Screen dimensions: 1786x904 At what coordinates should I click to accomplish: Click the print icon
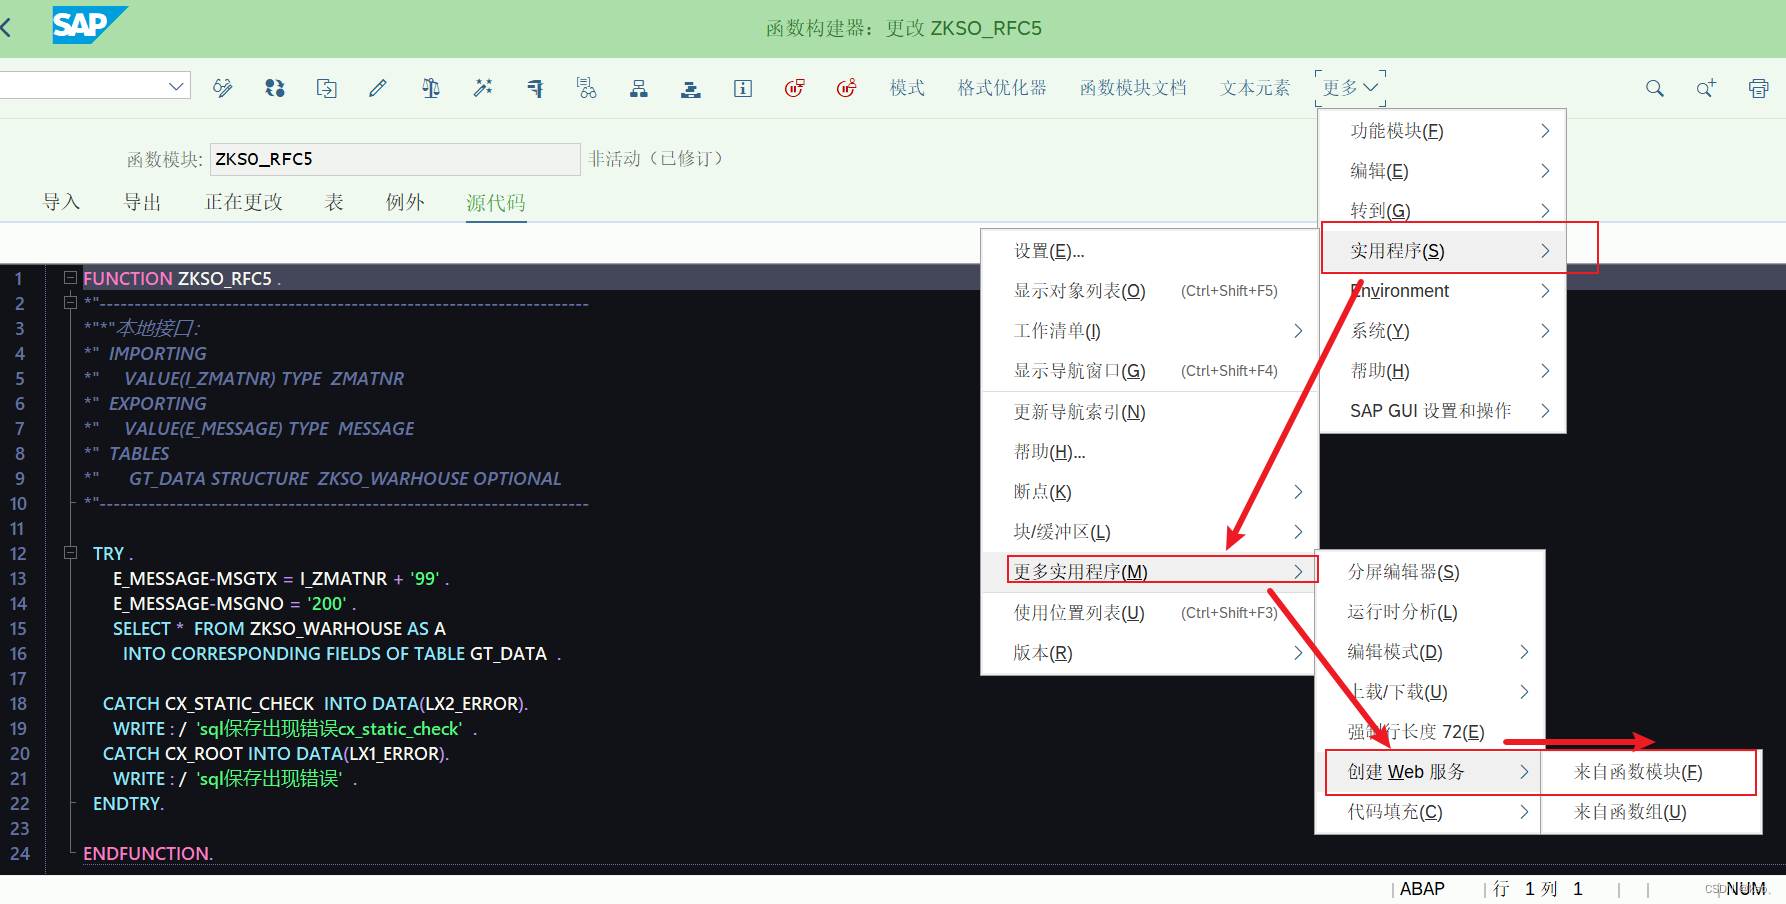[x=1758, y=88]
